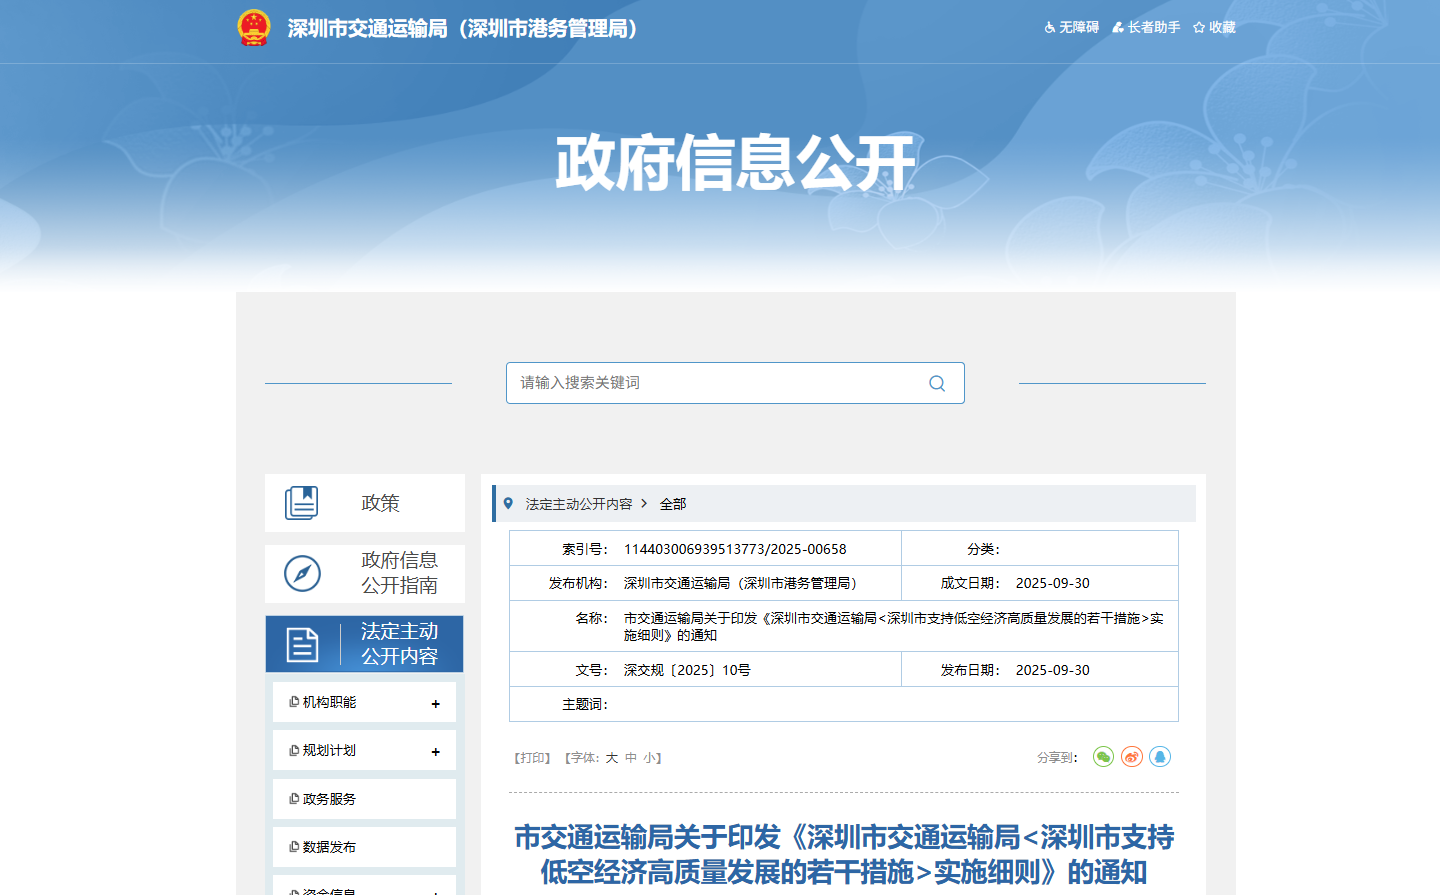
Task: Expand the 规划计划 section
Action: [x=435, y=752]
